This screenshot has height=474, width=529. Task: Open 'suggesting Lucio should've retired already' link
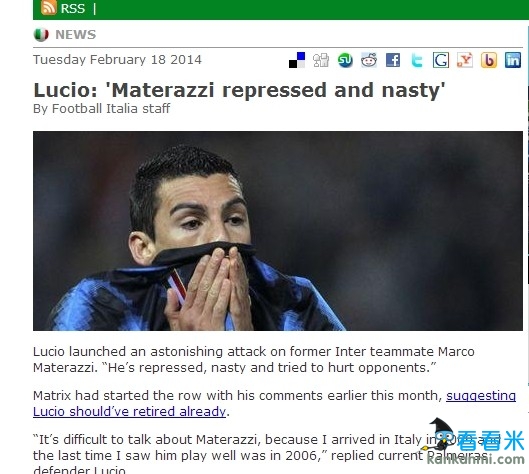click(274, 403)
